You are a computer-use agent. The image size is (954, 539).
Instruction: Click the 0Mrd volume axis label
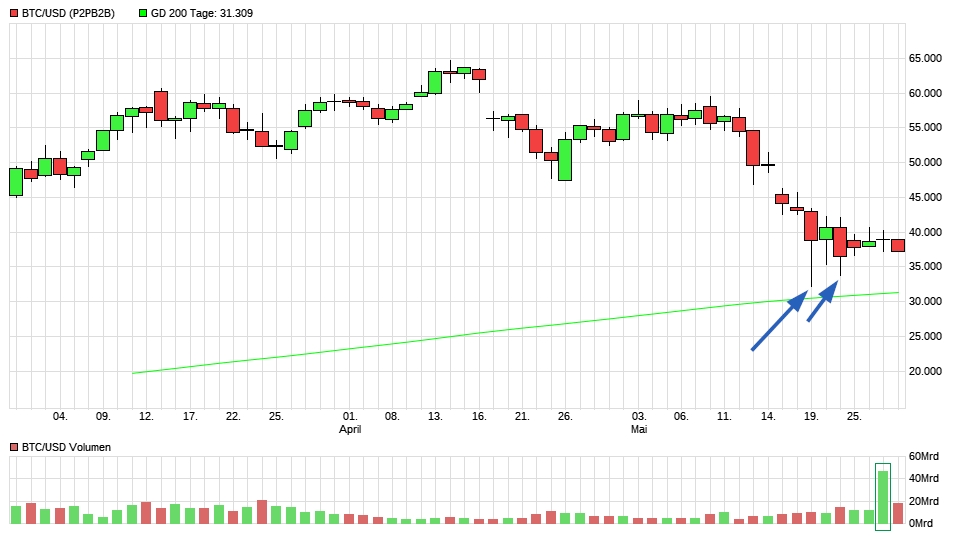tap(921, 523)
